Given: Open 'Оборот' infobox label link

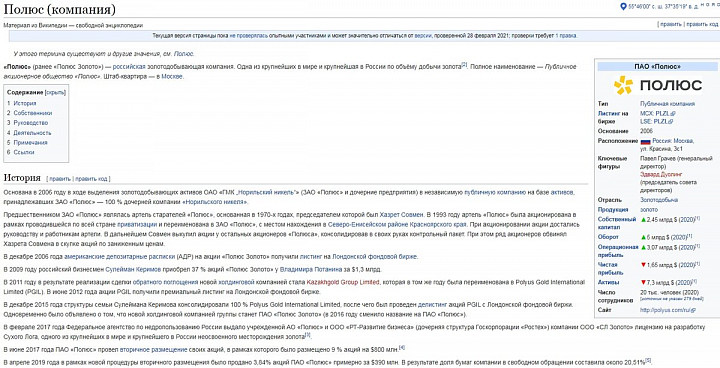Looking at the screenshot, I should (608, 237).
